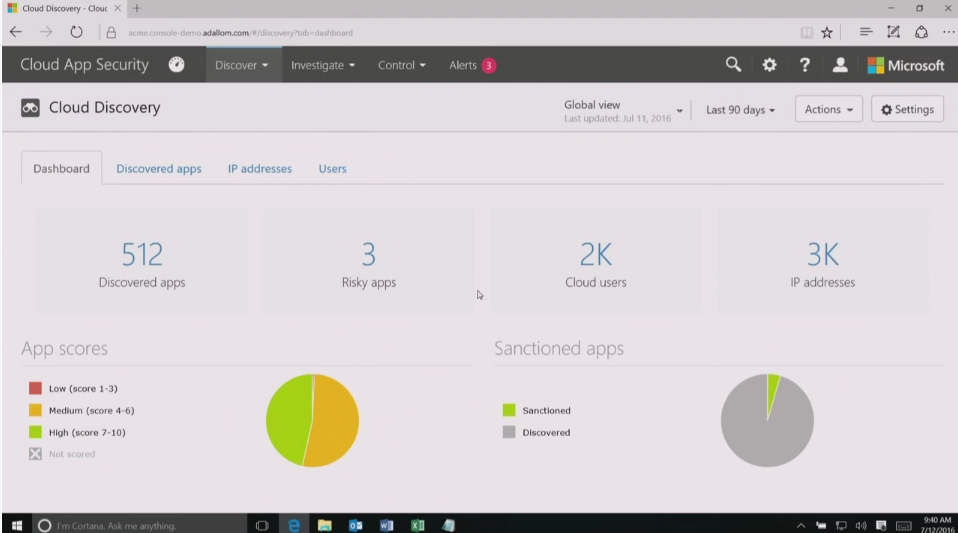Click the browser address bar

(x=450, y=32)
